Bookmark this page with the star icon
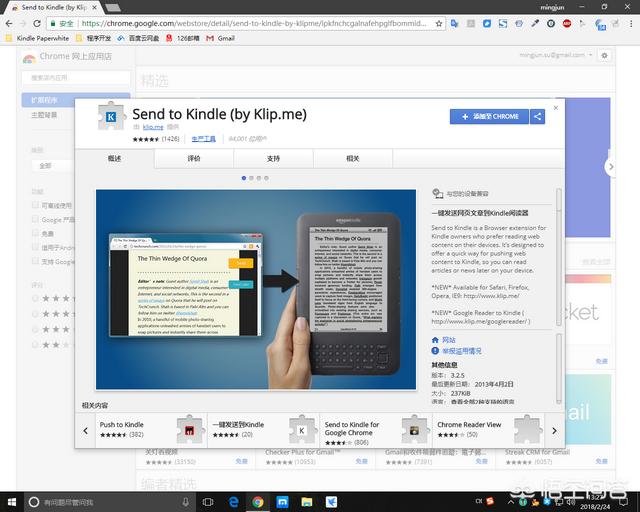Image resolution: width=640 pixels, height=512 pixels. [x=439, y=24]
